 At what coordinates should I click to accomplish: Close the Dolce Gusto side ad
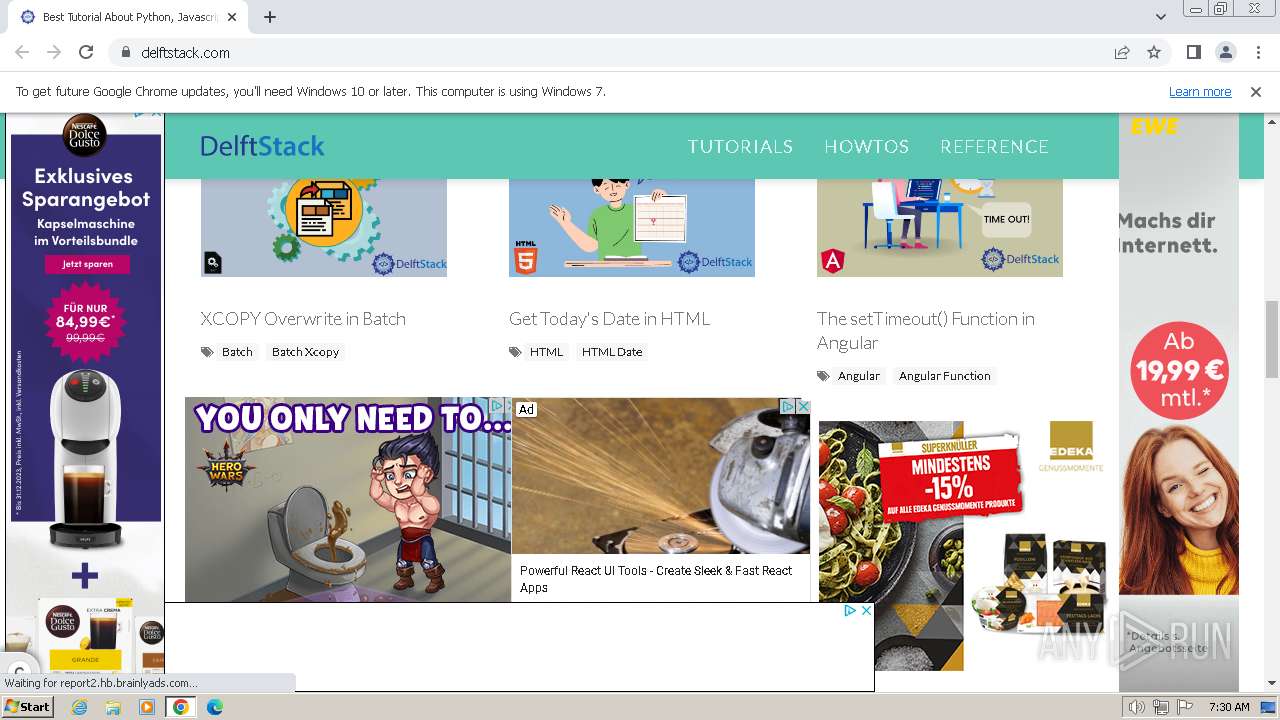click(155, 113)
